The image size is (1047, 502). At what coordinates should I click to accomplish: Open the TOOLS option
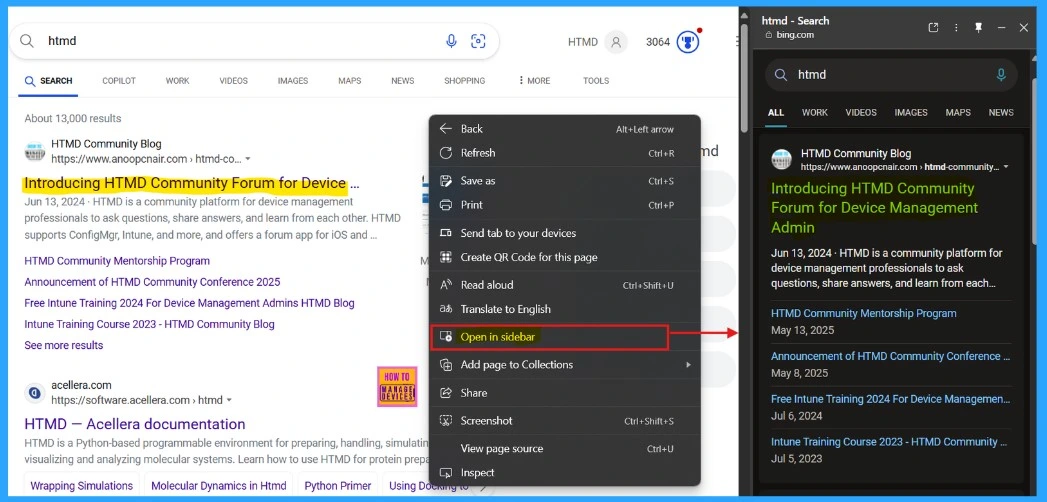(596, 81)
